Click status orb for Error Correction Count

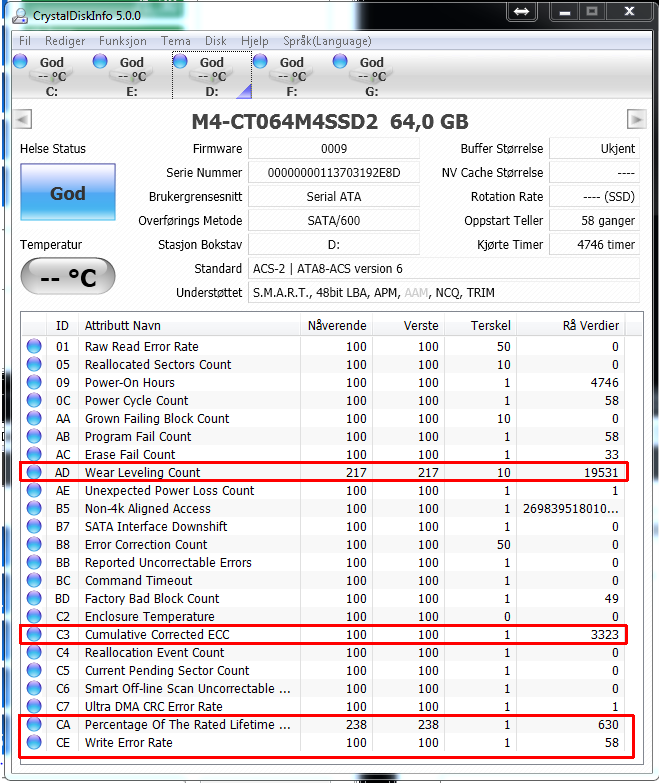click(34, 544)
